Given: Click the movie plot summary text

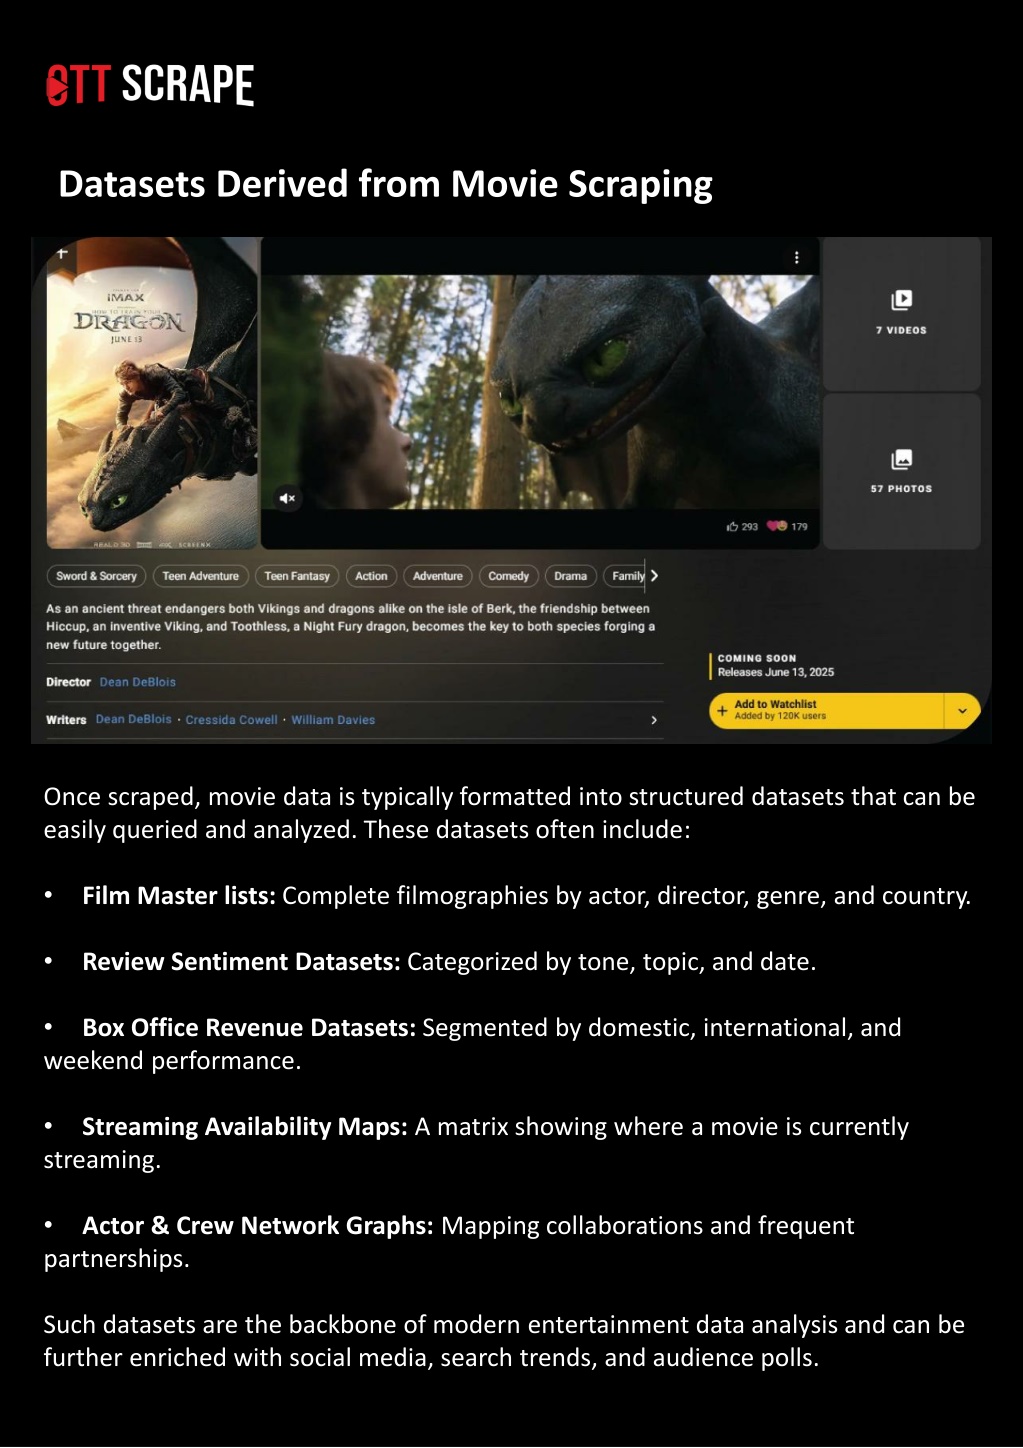Looking at the screenshot, I should pos(350,626).
